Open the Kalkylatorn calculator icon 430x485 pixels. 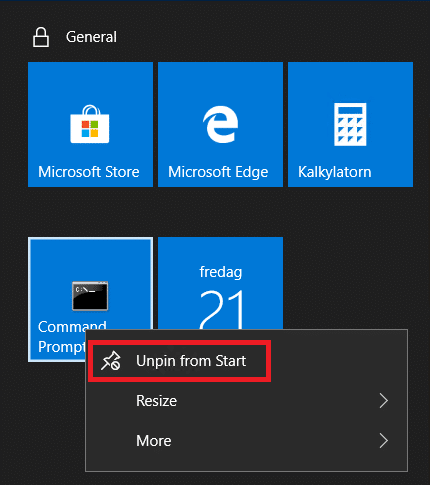[x=350, y=124]
